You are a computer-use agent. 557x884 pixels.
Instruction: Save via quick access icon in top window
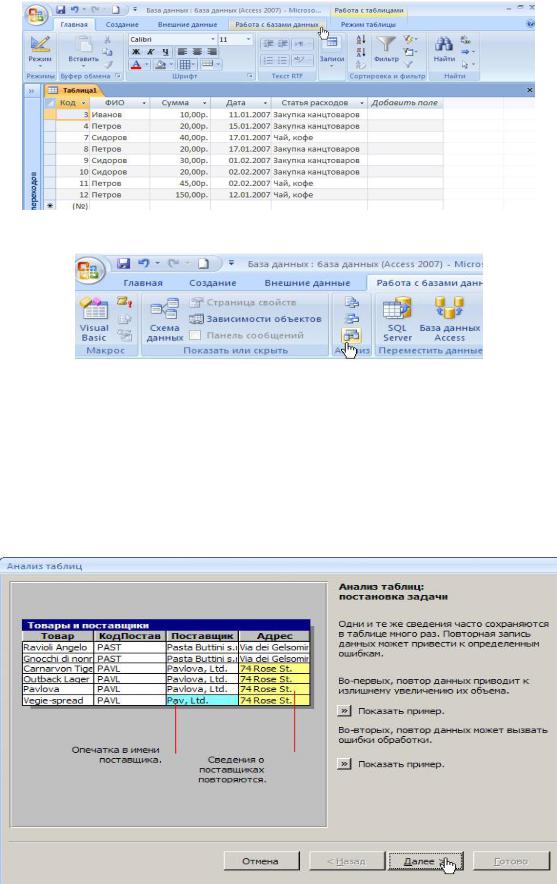pyautogui.click(x=61, y=10)
